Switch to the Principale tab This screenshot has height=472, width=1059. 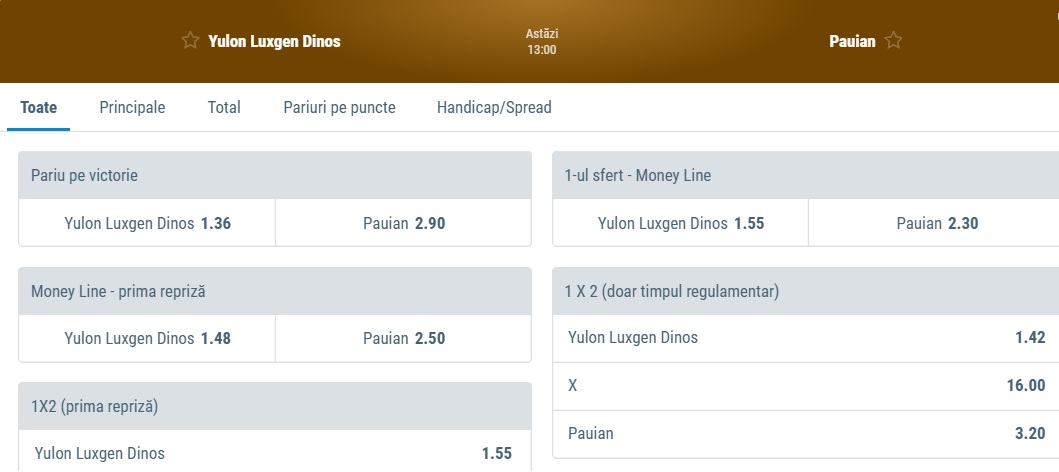[x=132, y=108]
